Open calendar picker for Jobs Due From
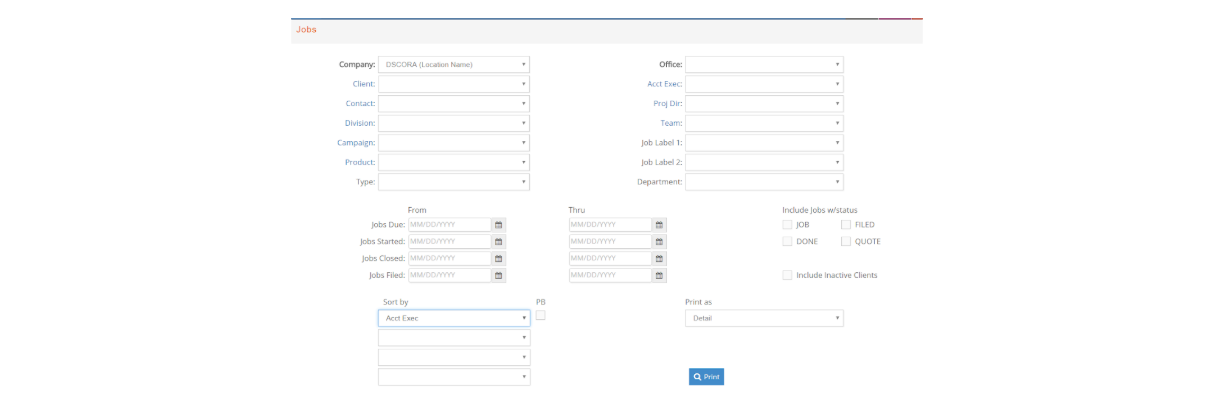Screen dimensions: 1216x411 [x=499, y=225]
